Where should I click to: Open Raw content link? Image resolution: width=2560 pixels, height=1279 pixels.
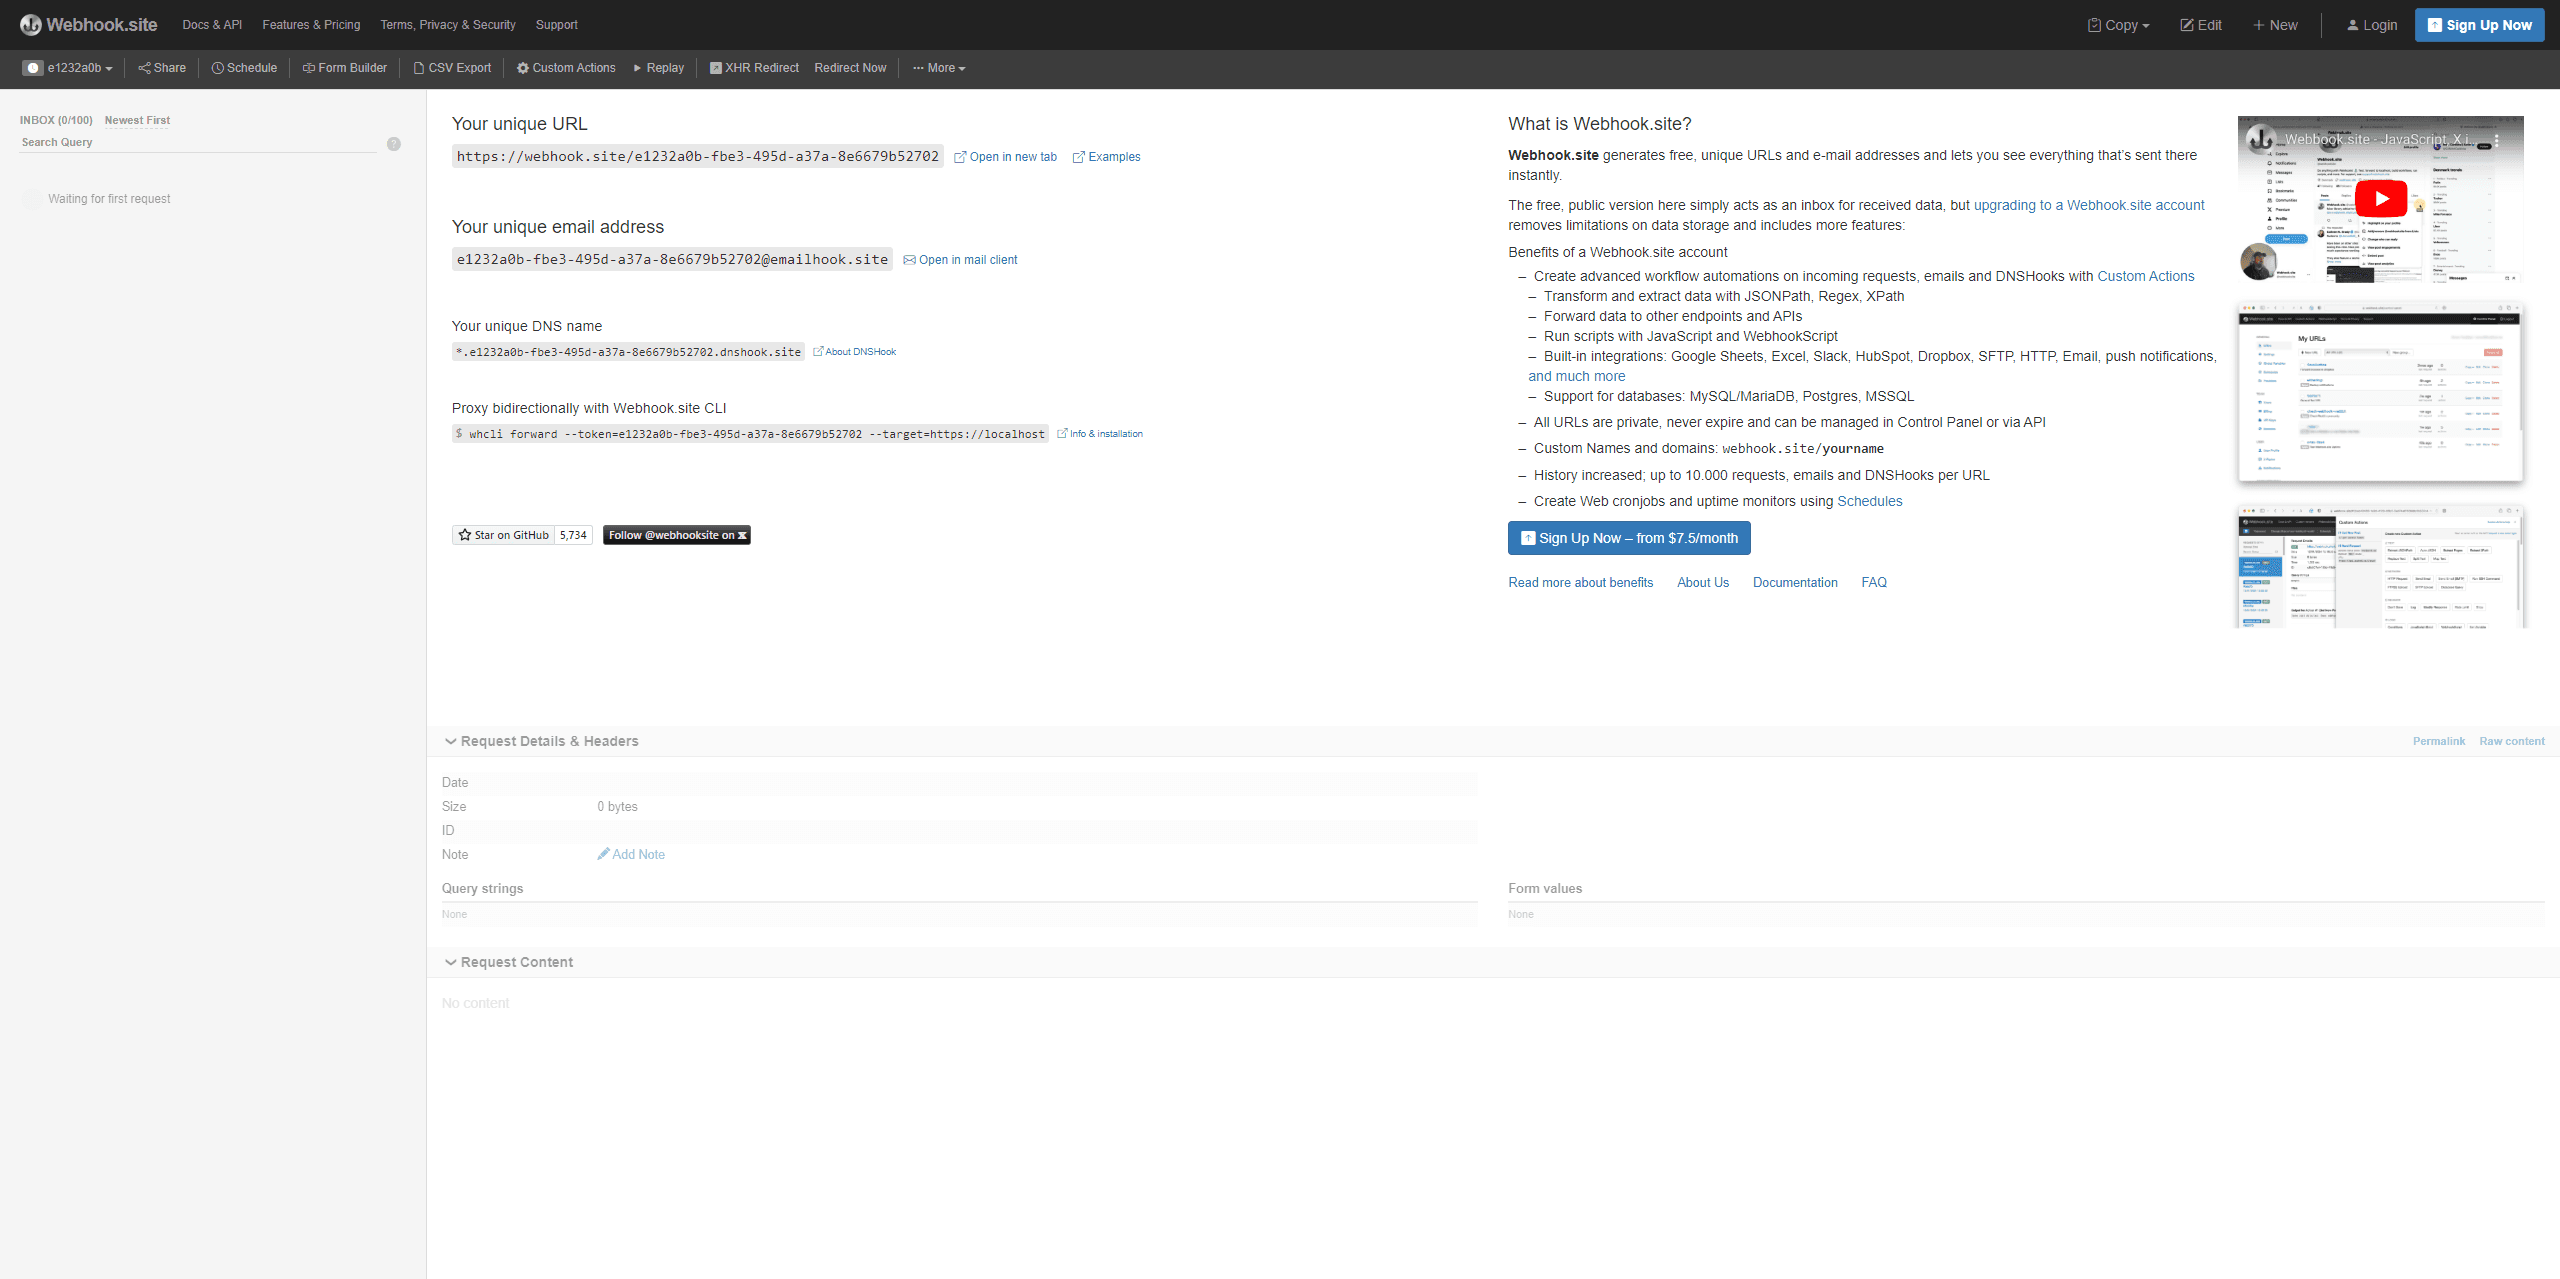pyautogui.click(x=2511, y=741)
